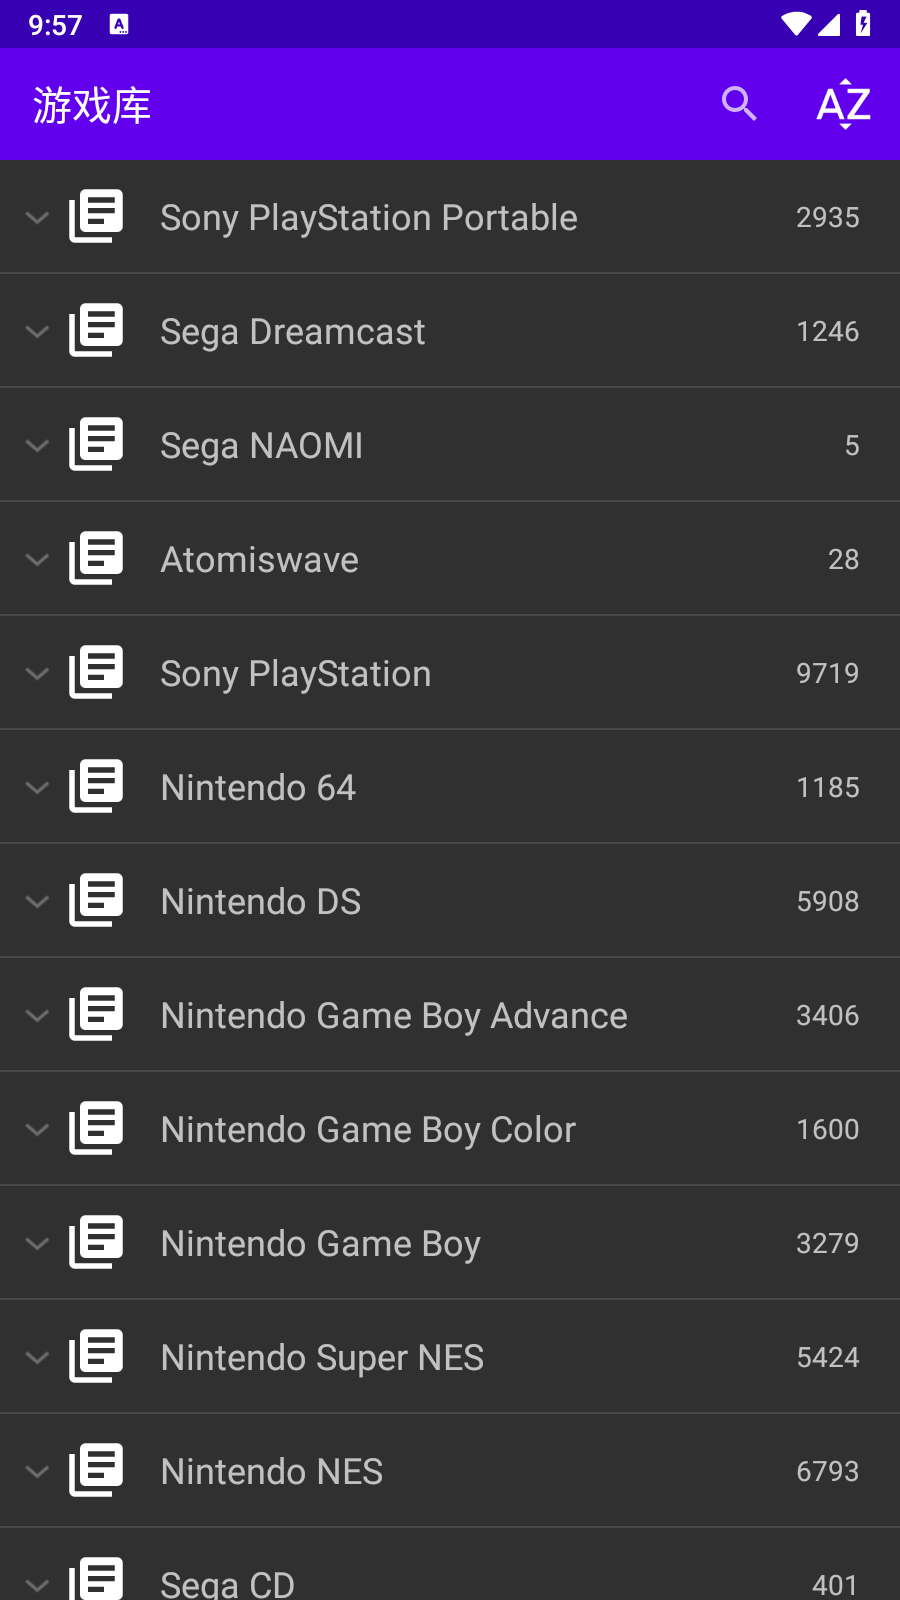Viewport: 900px width, 1600px height.
Task: Click the Nintendo Game Boy Advance library icon
Action: pos(96,1014)
